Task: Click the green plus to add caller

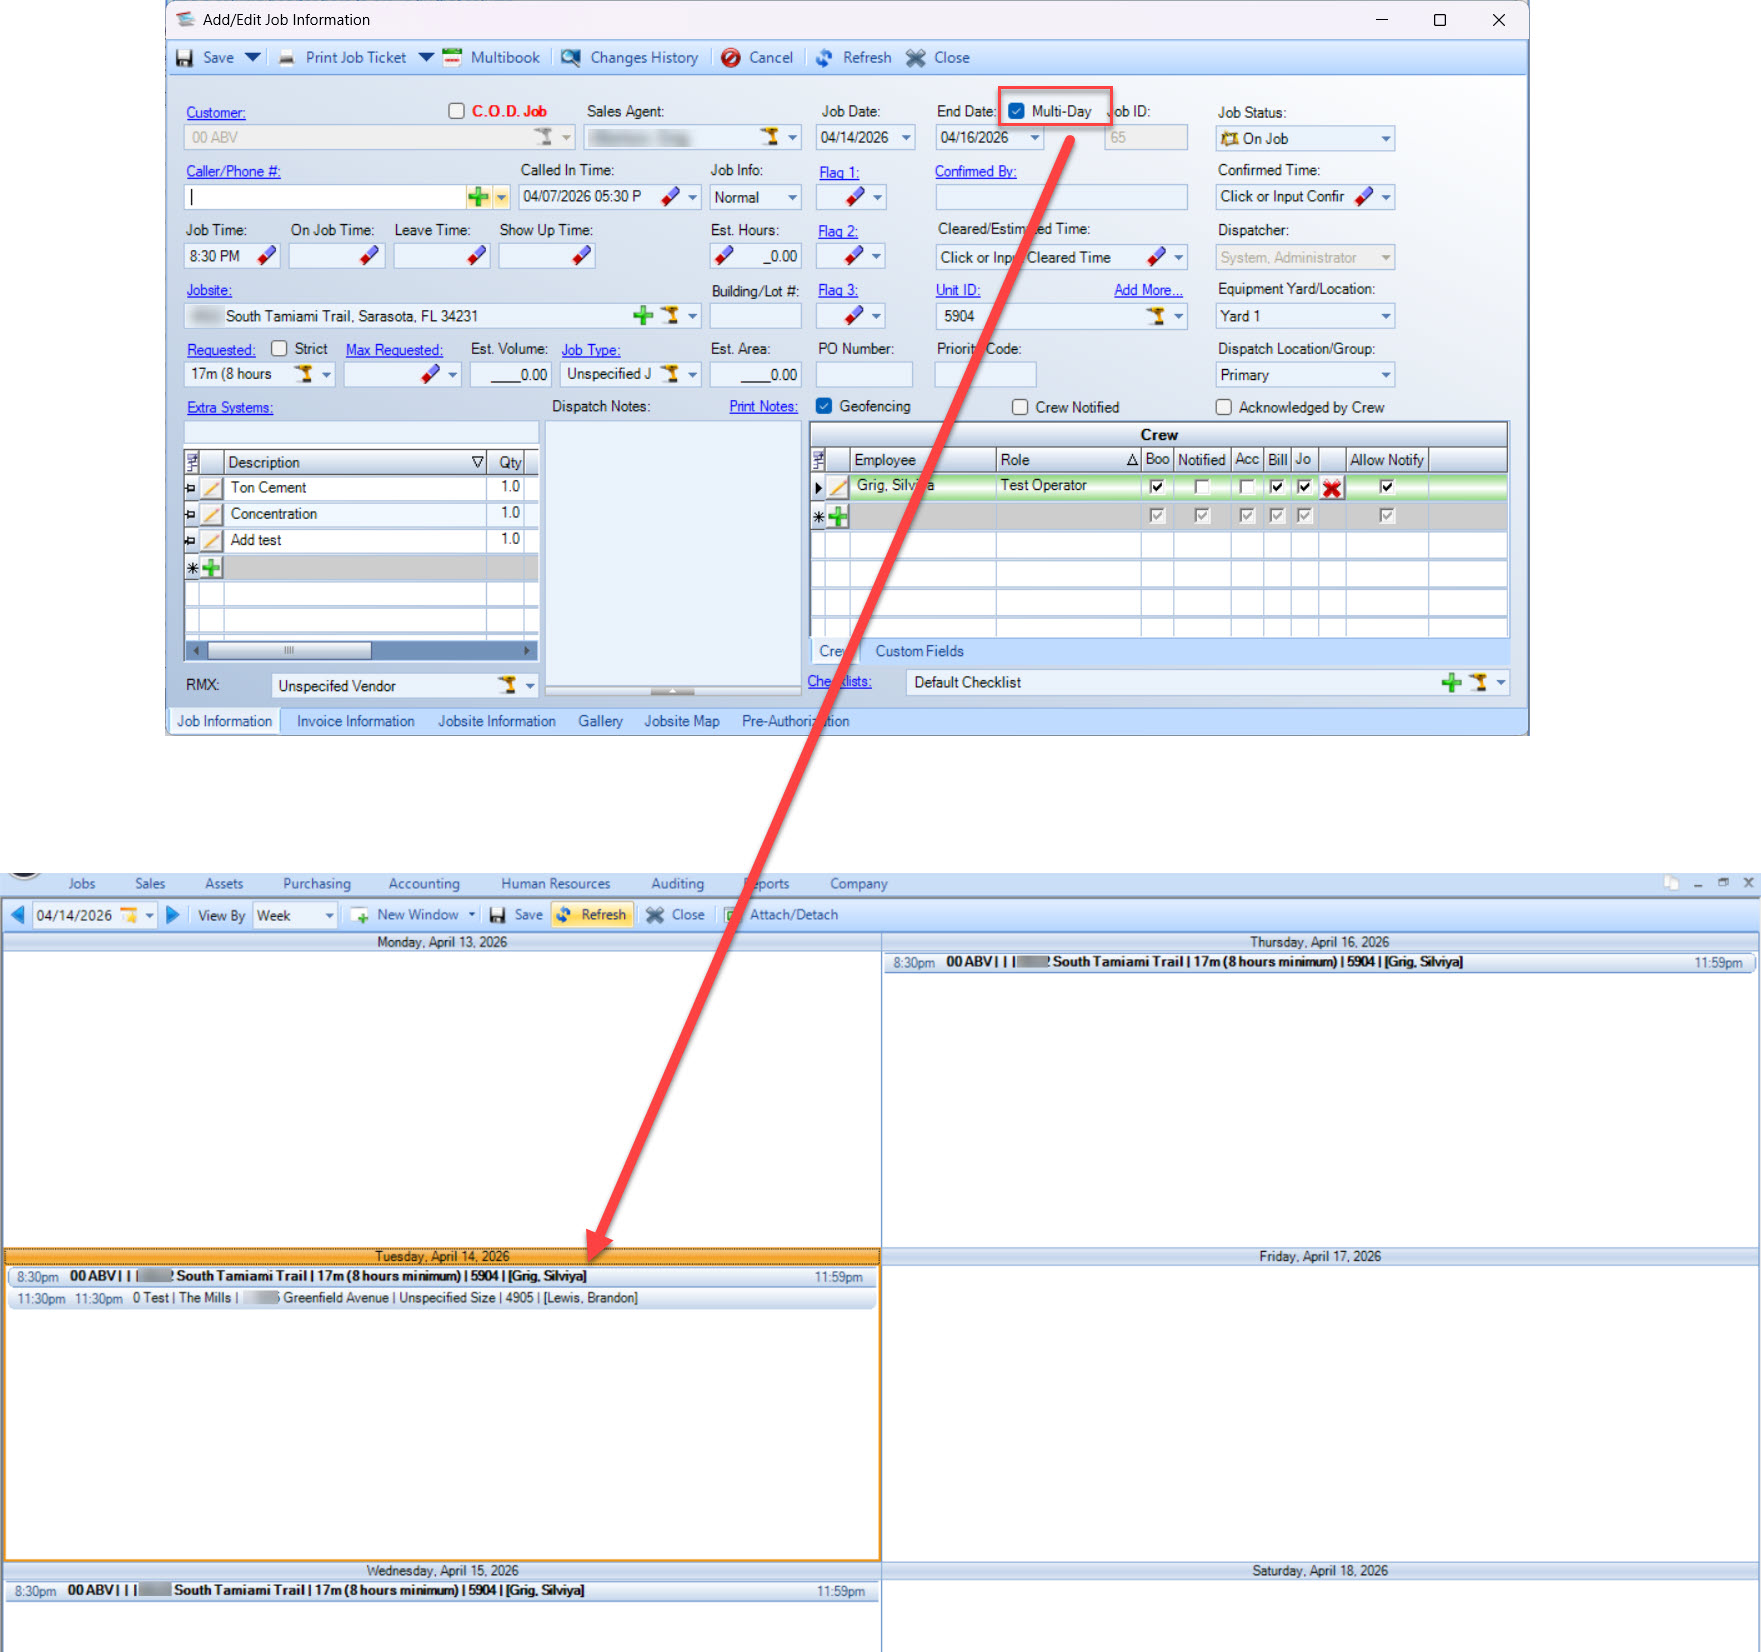Action: [478, 197]
